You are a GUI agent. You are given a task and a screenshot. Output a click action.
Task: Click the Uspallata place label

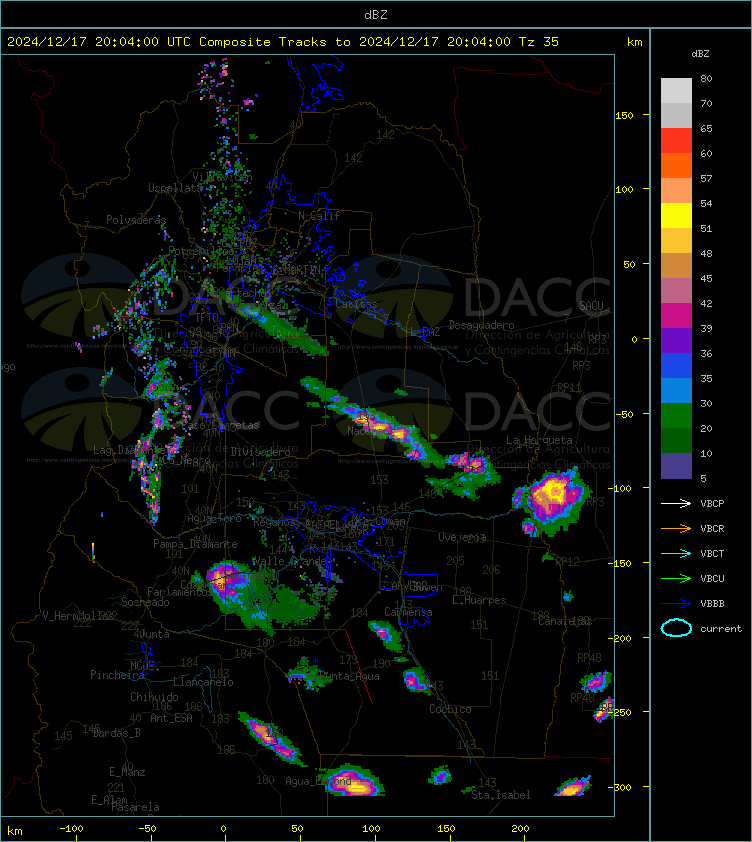click(x=176, y=188)
